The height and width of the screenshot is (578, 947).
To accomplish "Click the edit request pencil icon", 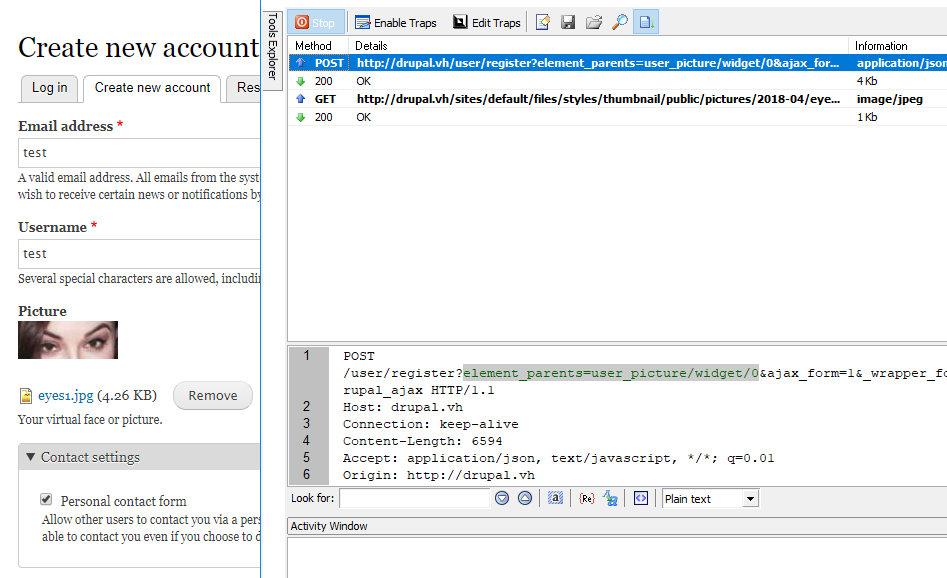I will point(543,22).
